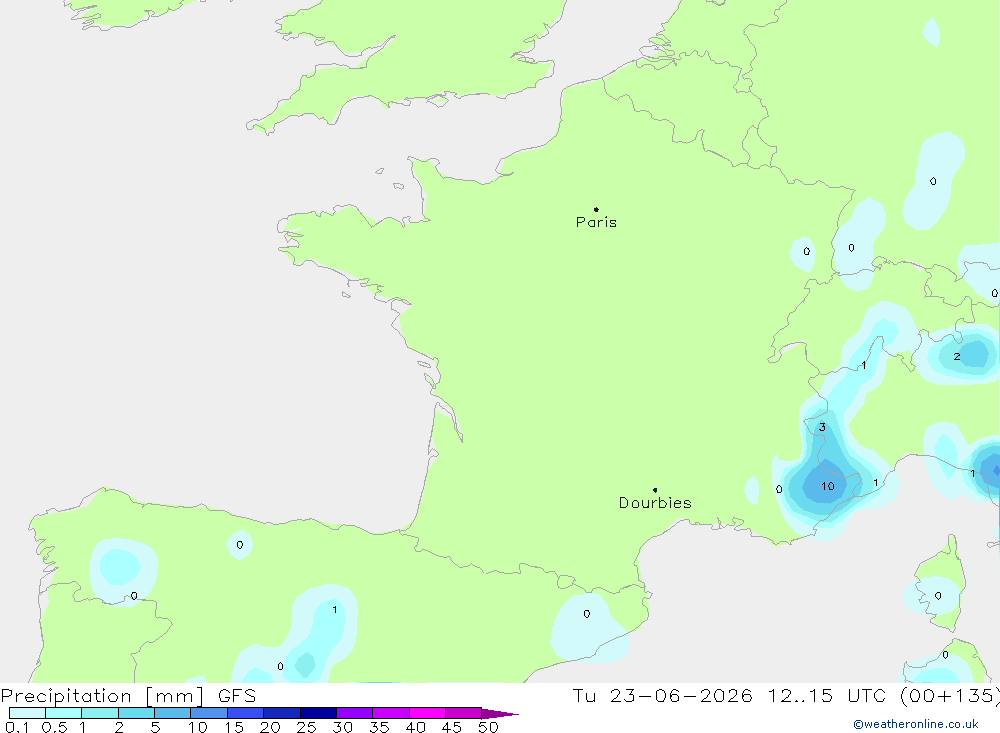Pick the 45–50 mm legend swatch
The height and width of the screenshot is (733, 1000).
(x=464, y=713)
